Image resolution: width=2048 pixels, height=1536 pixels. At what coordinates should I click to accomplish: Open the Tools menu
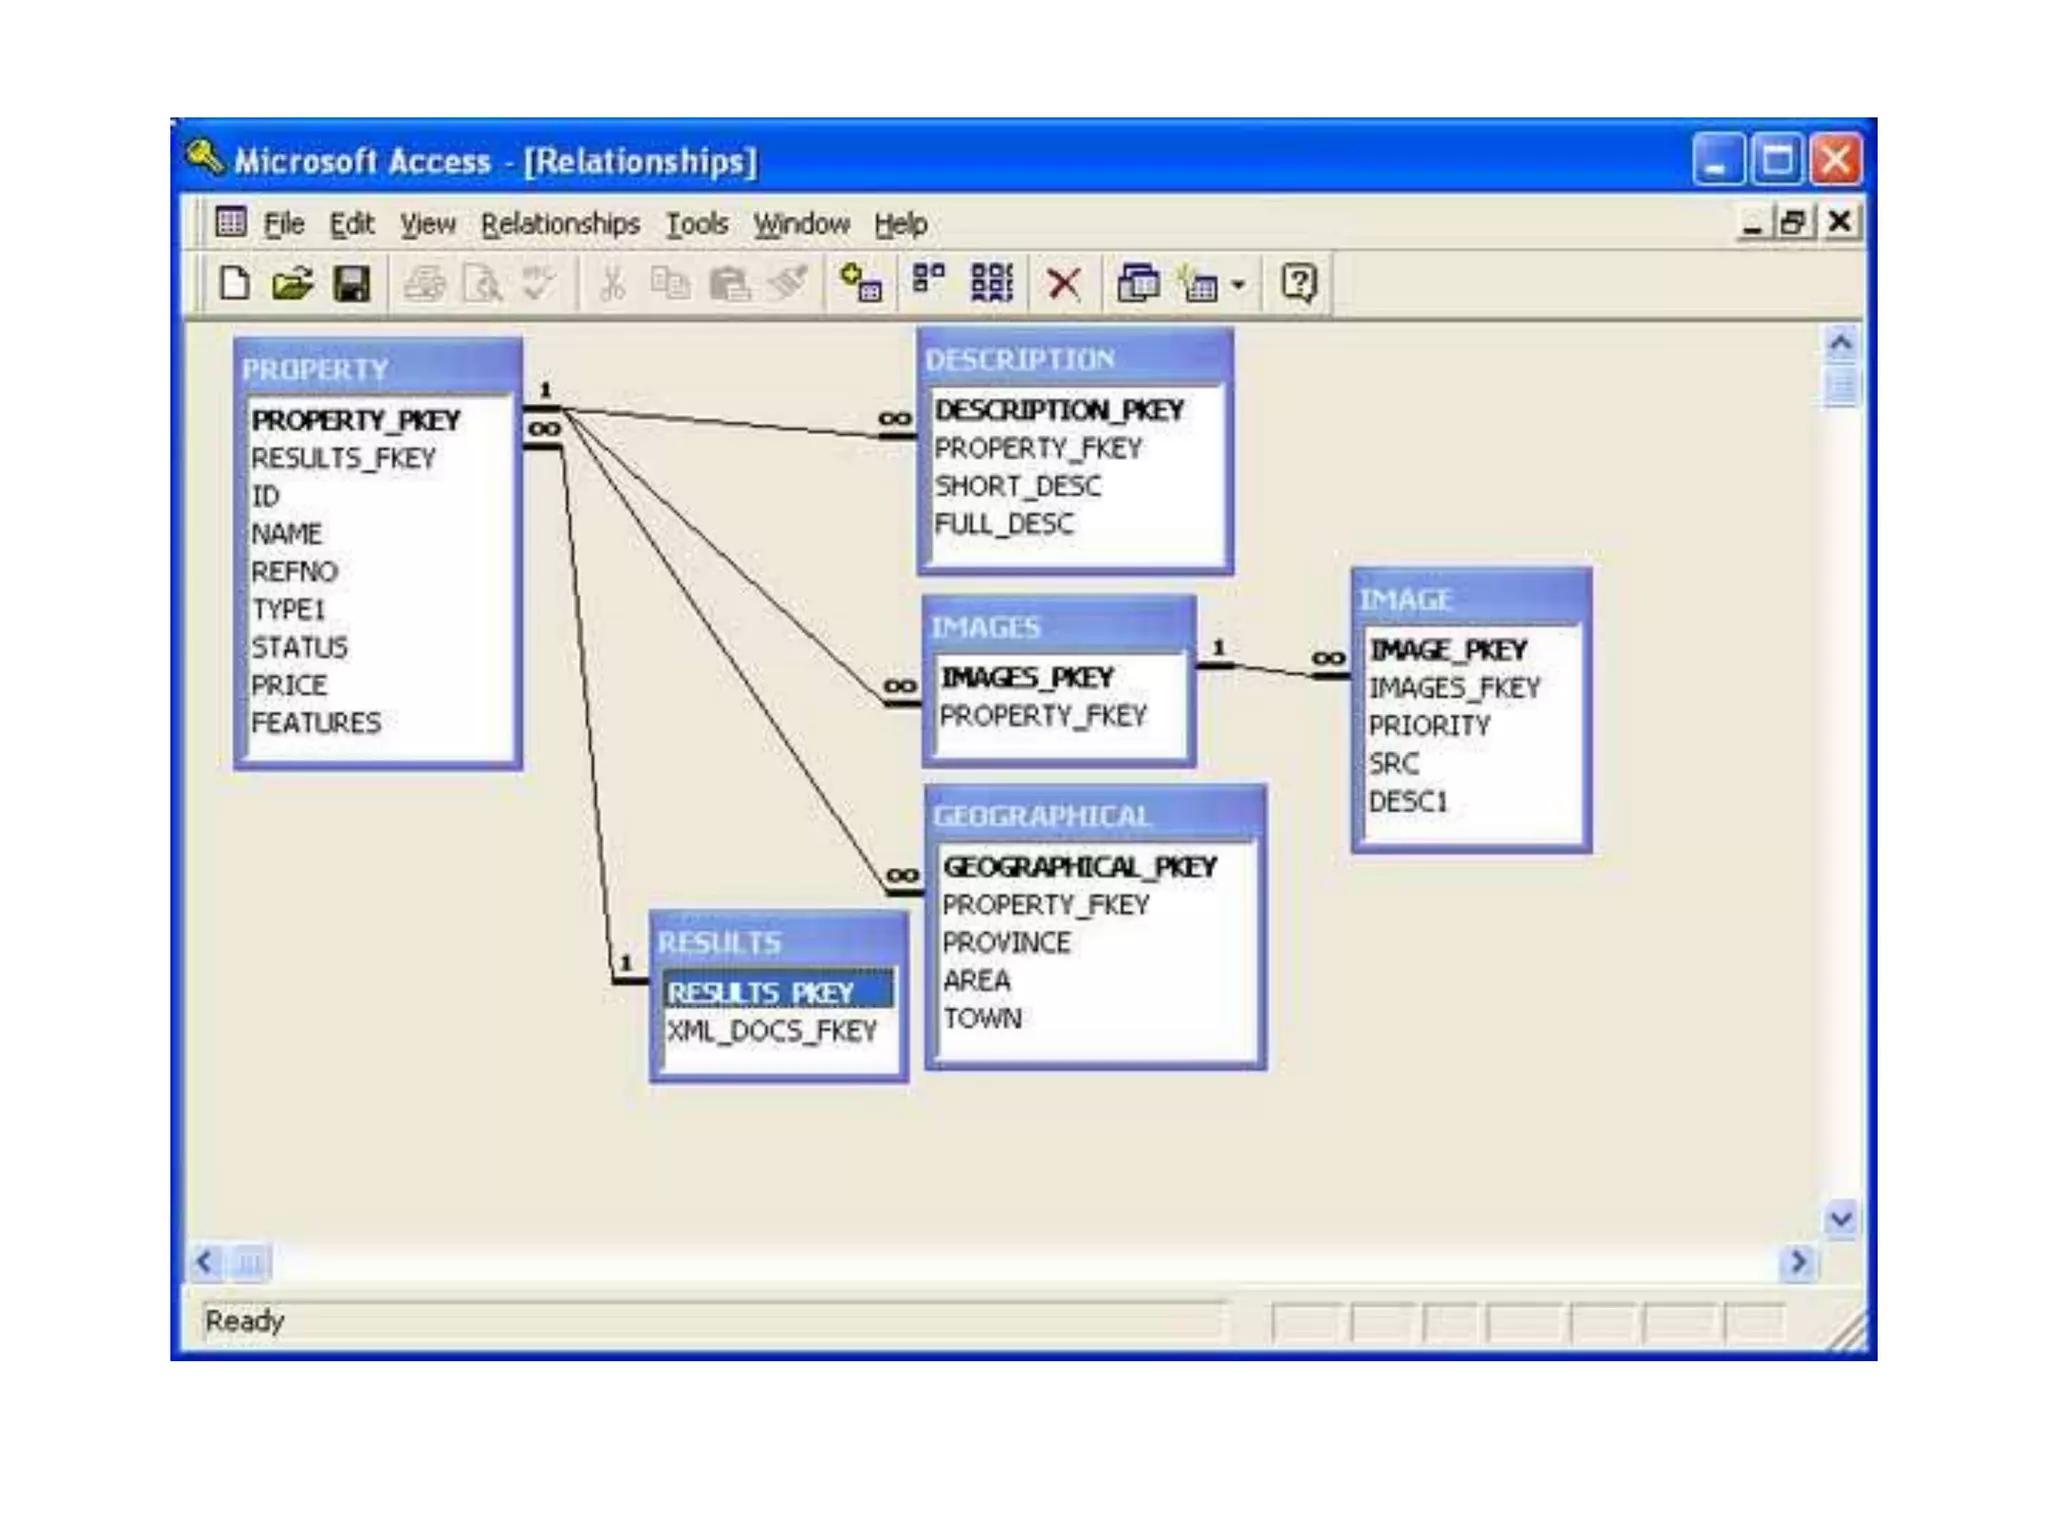(x=696, y=224)
